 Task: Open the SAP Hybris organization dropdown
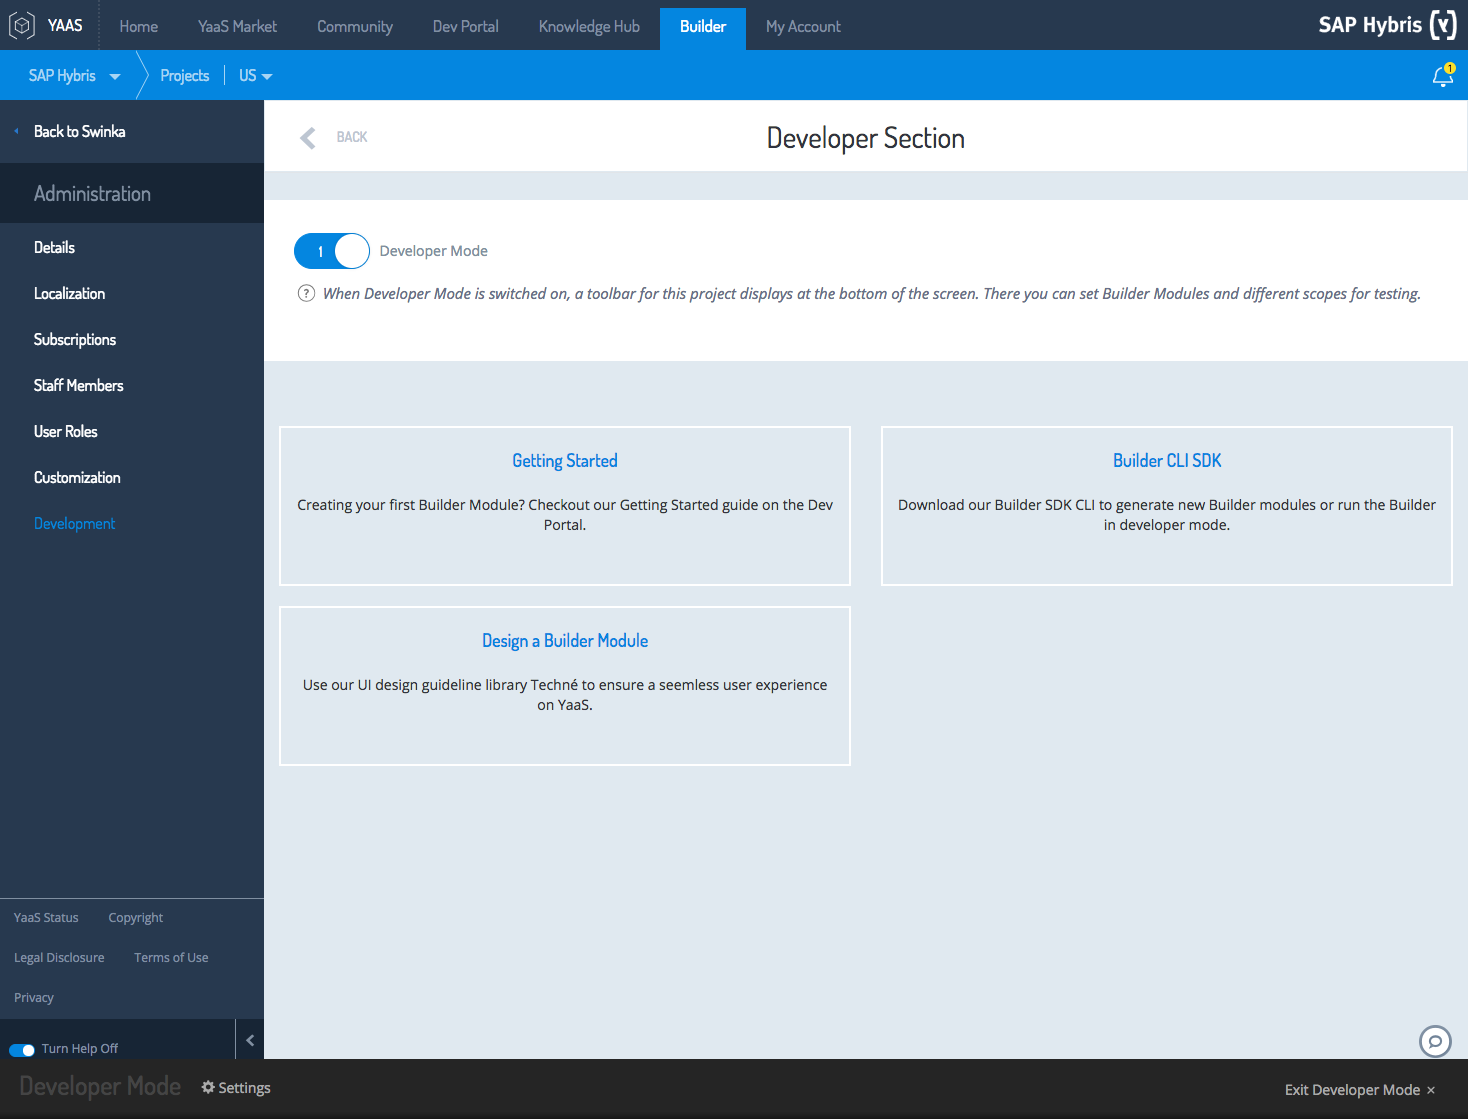coord(114,75)
